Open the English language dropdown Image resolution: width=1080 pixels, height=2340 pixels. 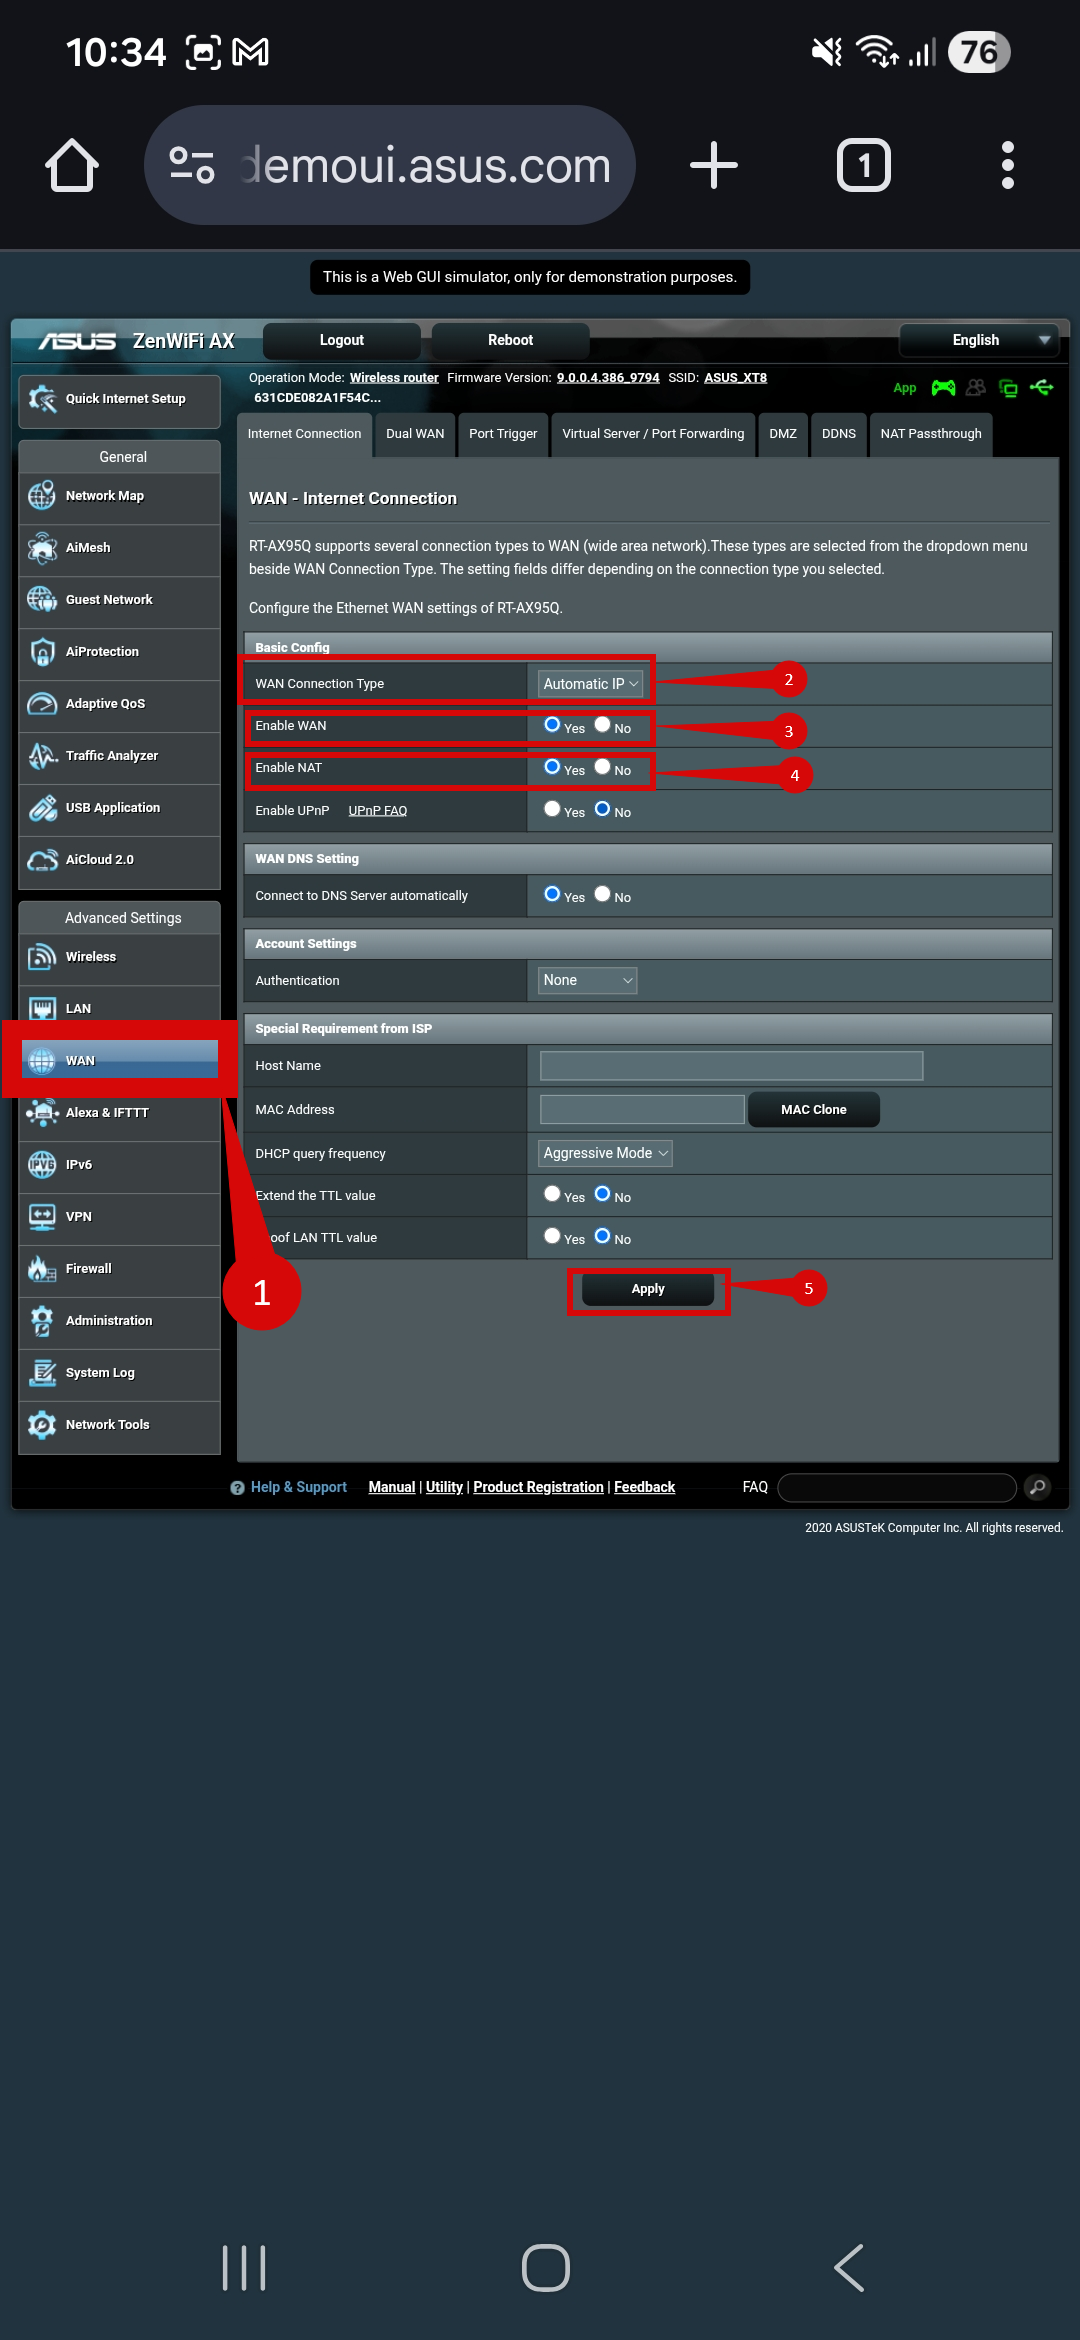979,340
